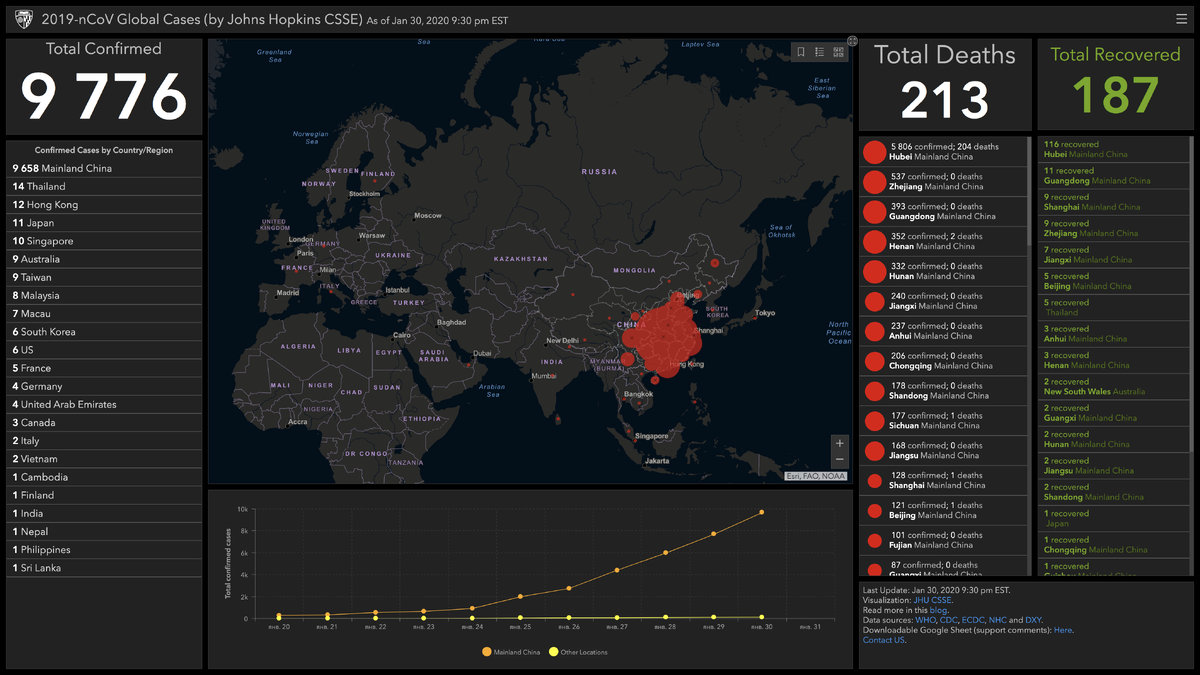
Task: Click the WHO data source link
Action: click(925, 620)
